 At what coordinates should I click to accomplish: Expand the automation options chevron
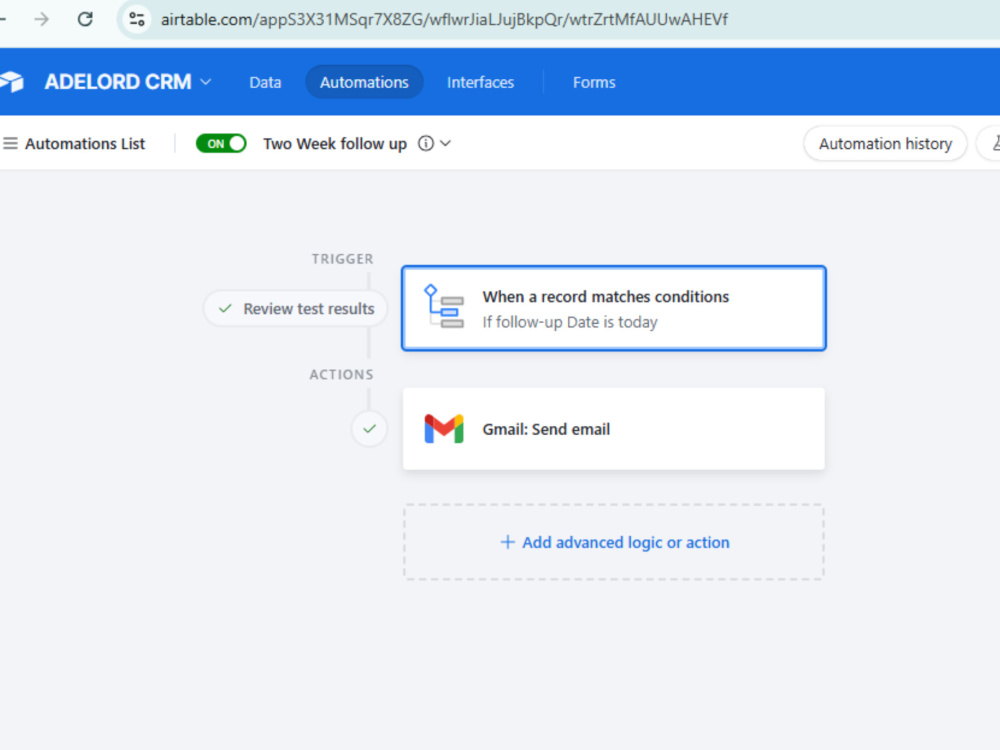[446, 143]
